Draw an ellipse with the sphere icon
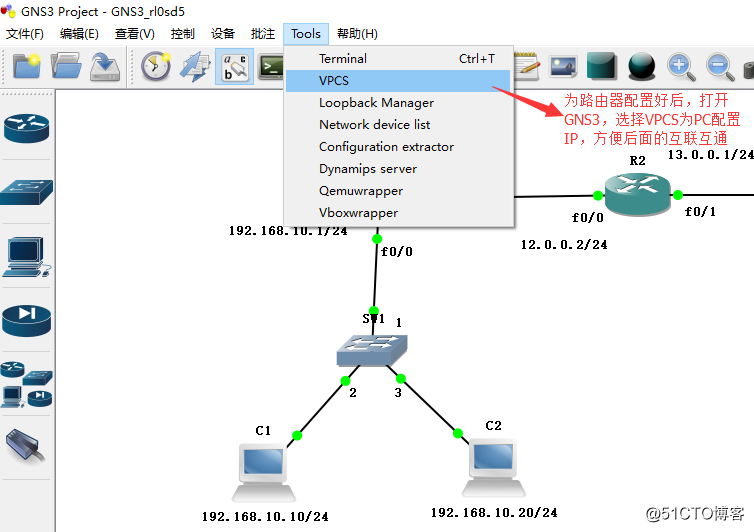Image resolution: width=754 pixels, height=532 pixels. [641, 65]
